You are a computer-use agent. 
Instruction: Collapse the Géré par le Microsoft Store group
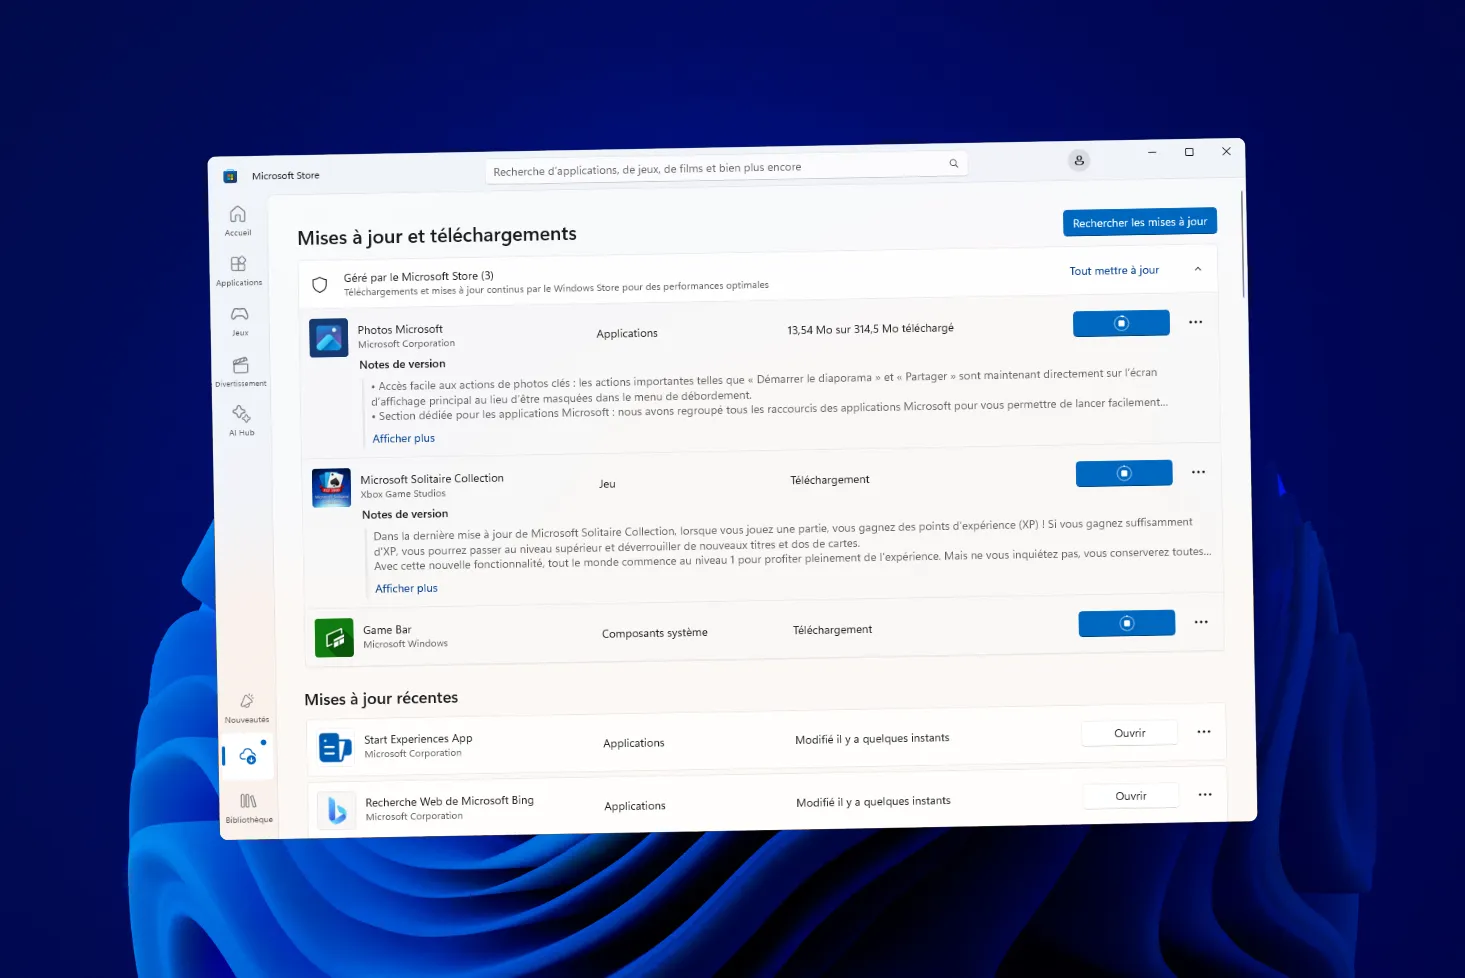[1198, 269]
